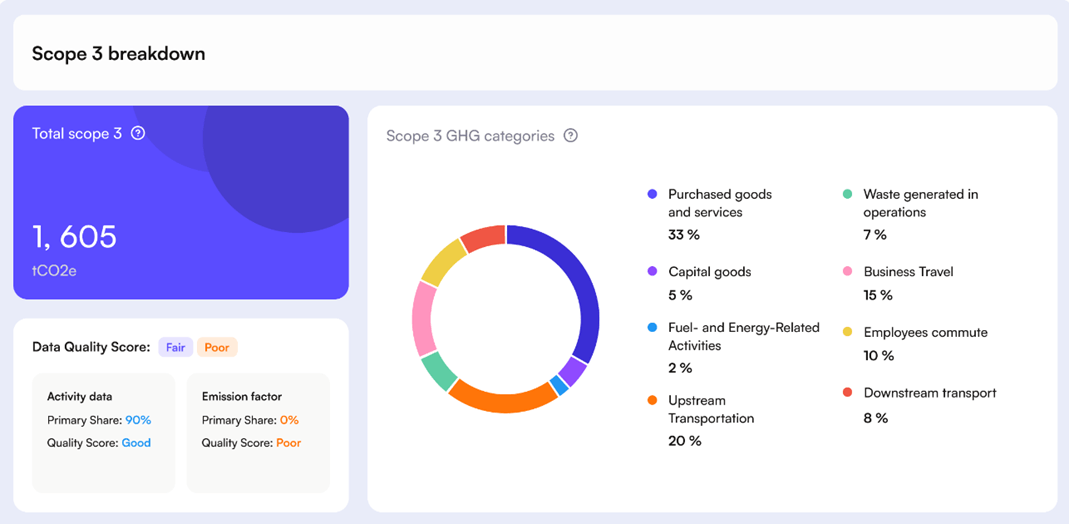The image size is (1069, 524).
Task: Click the blue Fuel- and Energy-Related legend dot
Action: coord(652,327)
